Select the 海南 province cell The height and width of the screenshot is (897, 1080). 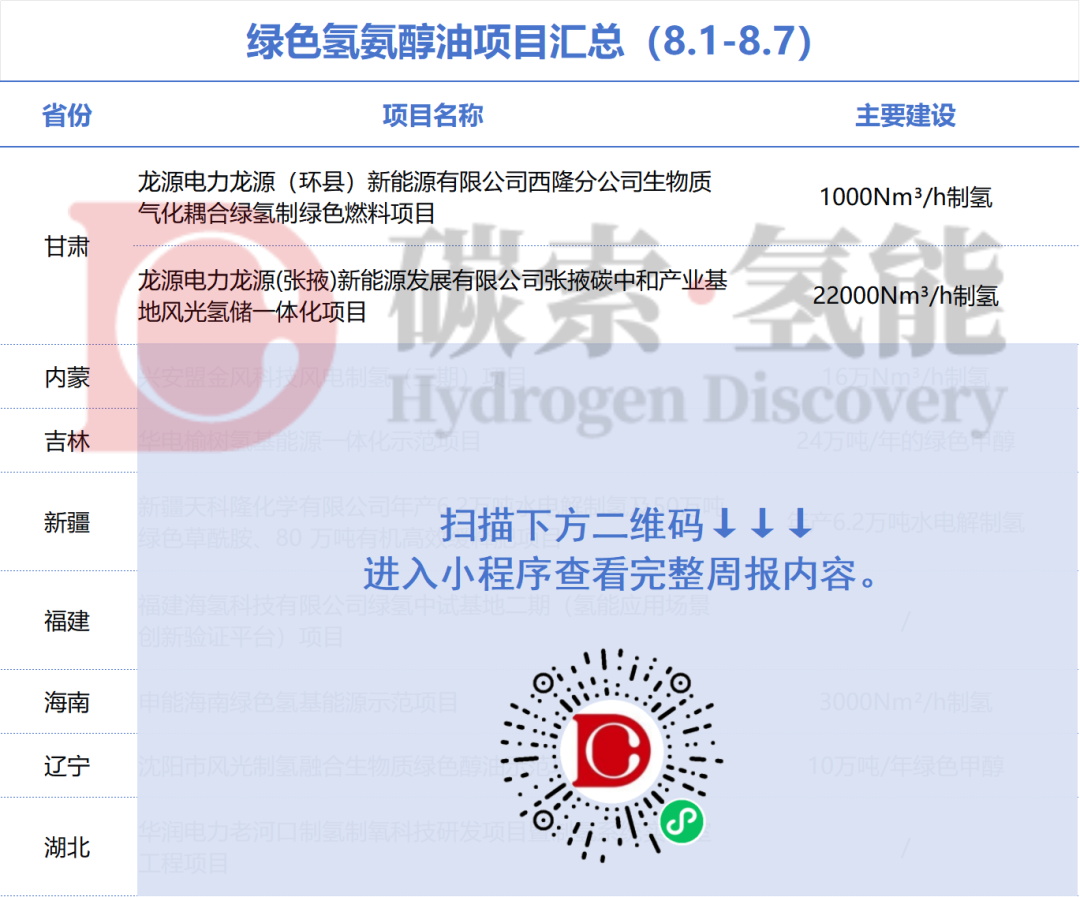(67, 703)
